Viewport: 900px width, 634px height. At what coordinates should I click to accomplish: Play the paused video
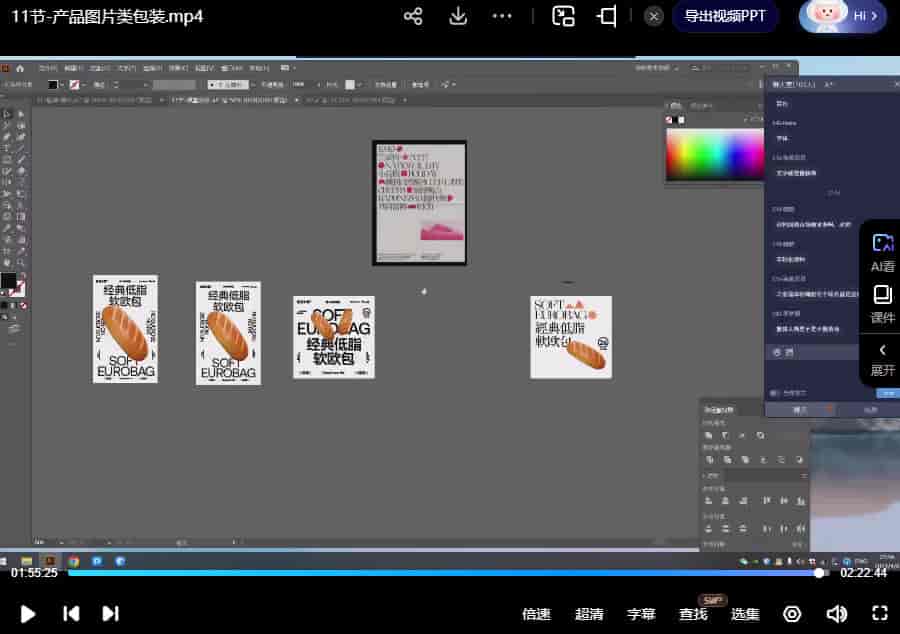pos(28,613)
